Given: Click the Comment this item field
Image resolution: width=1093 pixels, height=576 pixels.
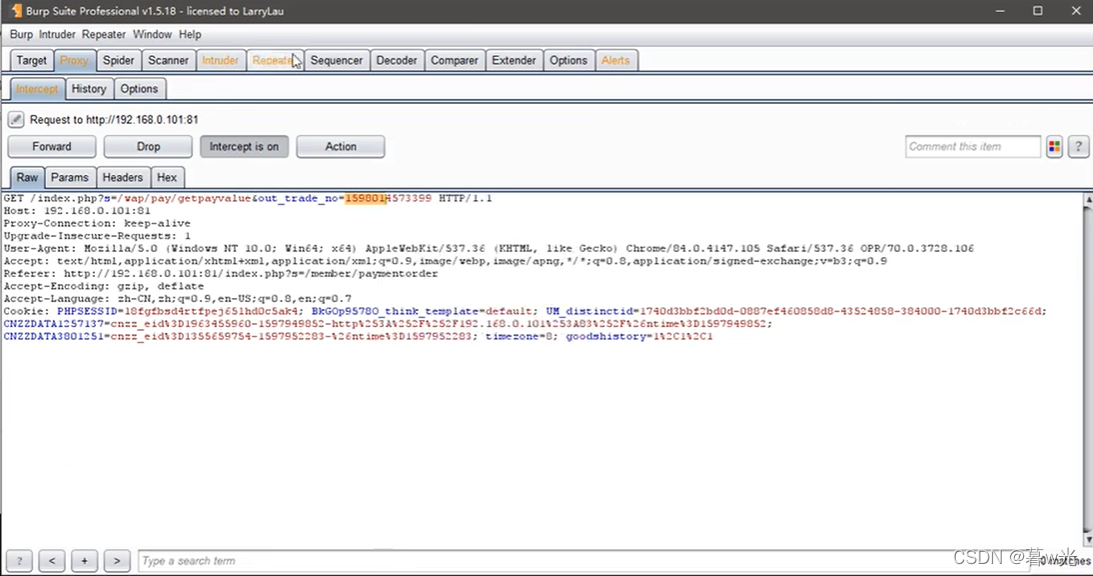Looking at the screenshot, I should point(972,147).
